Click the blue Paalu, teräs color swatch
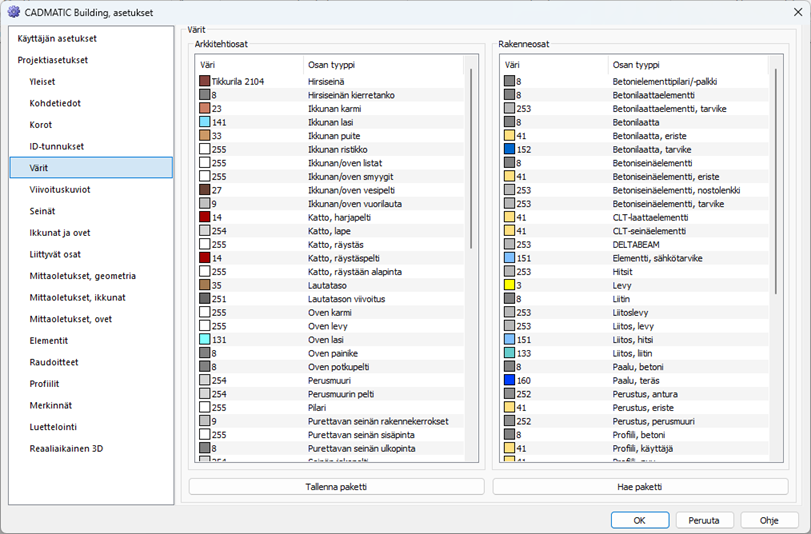811x534 pixels. 509,380
